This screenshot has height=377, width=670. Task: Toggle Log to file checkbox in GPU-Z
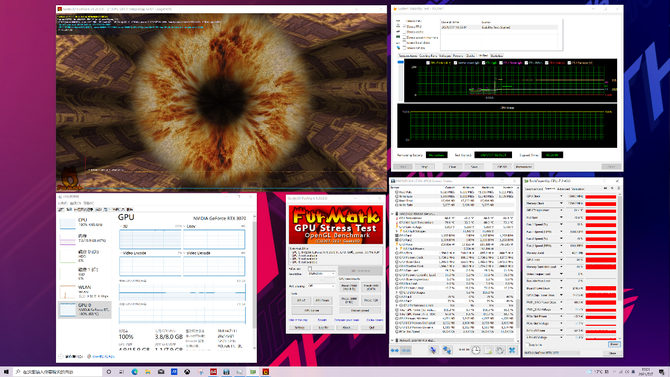tap(527, 345)
